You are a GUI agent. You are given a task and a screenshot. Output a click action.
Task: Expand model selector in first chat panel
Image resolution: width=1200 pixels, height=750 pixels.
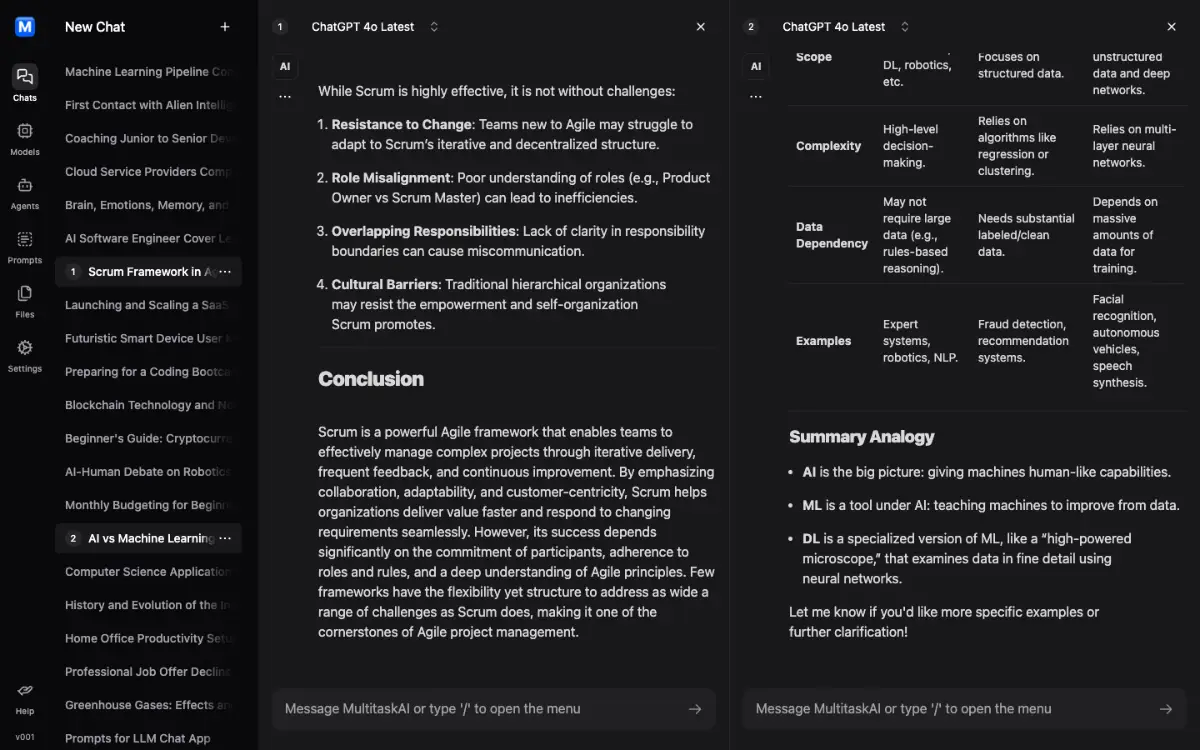(x=434, y=27)
